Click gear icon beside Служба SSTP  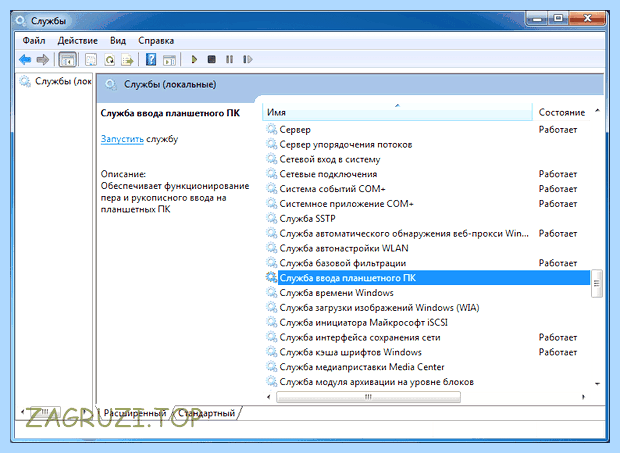[x=271, y=218]
